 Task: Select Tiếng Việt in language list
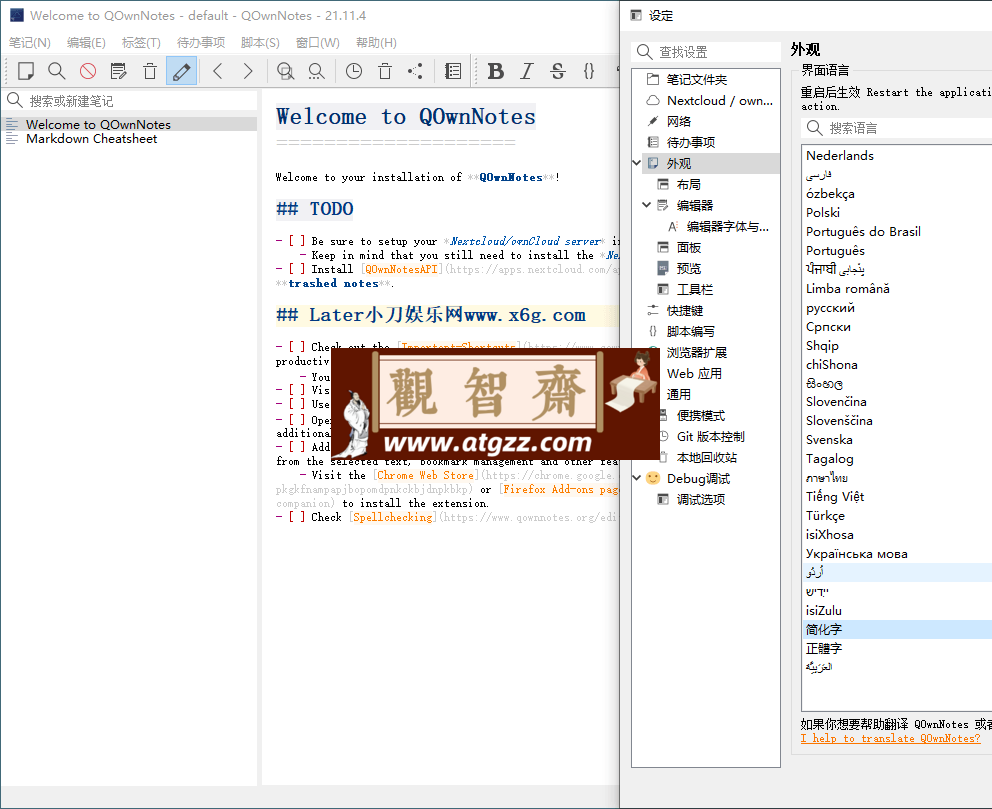coord(834,497)
